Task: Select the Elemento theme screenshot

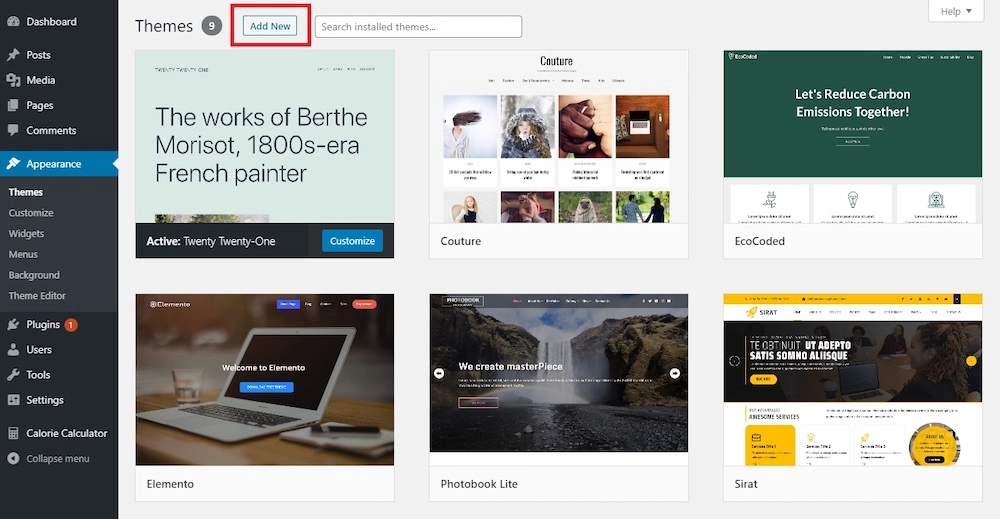Action: coord(265,379)
